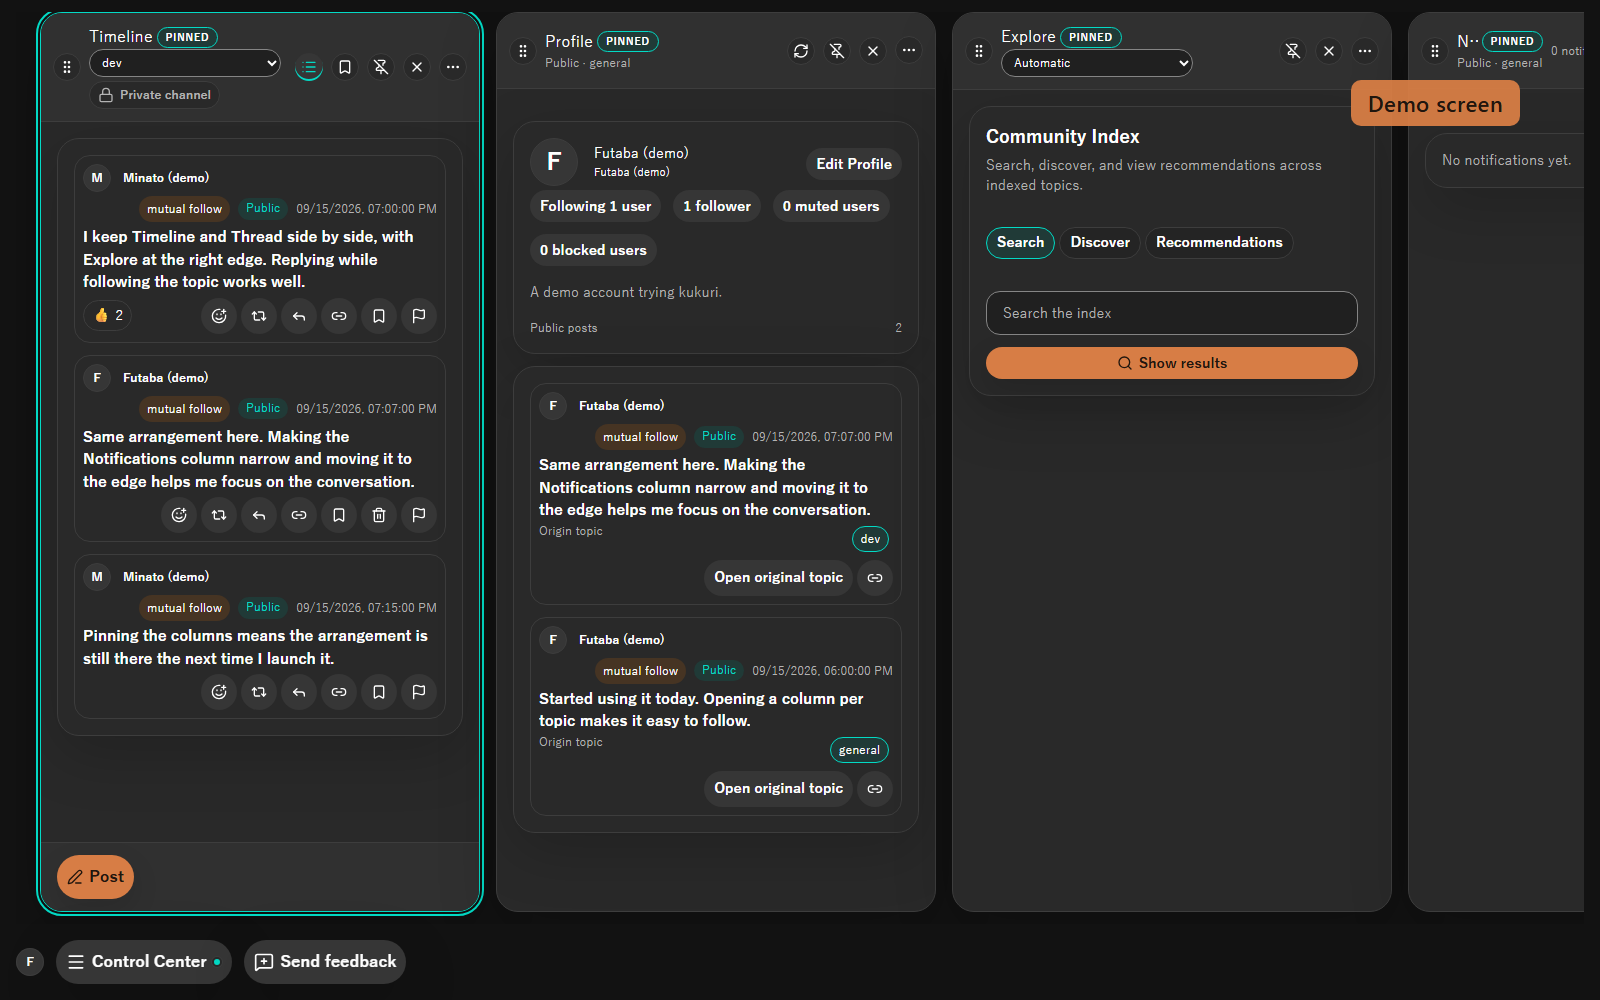The height and width of the screenshot is (1000, 1600).
Task: Open the Profile column's more options menu
Action: 909,50
